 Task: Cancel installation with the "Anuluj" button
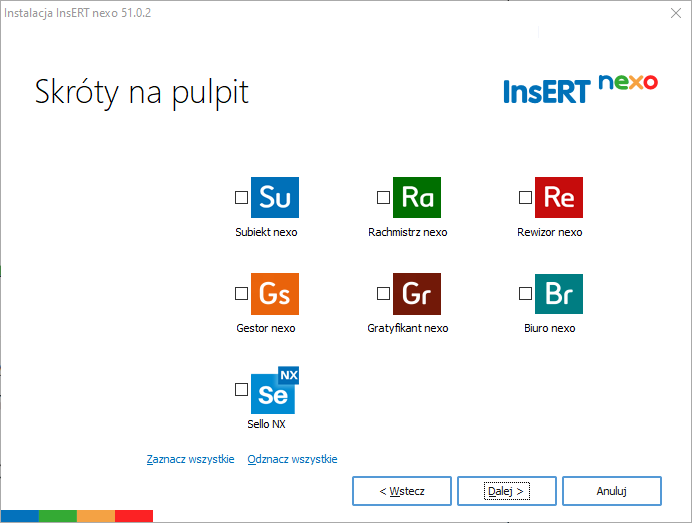point(612,491)
